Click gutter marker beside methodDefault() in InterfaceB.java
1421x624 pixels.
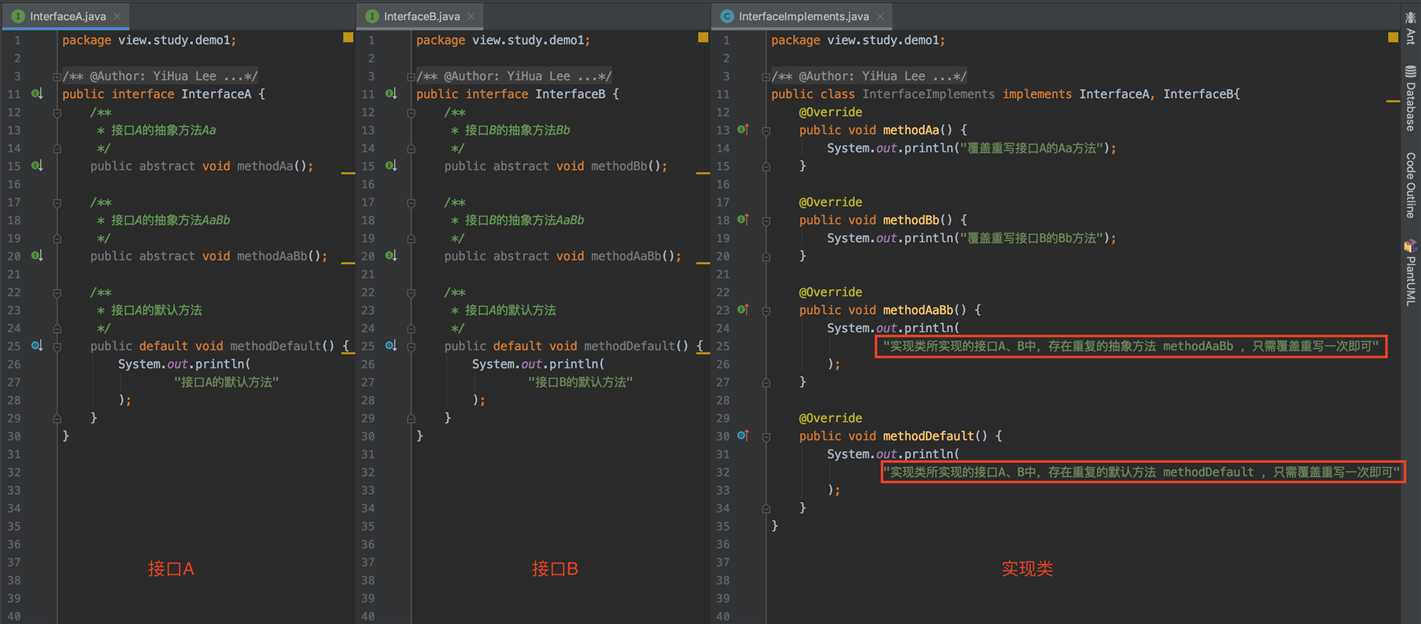[391, 346]
